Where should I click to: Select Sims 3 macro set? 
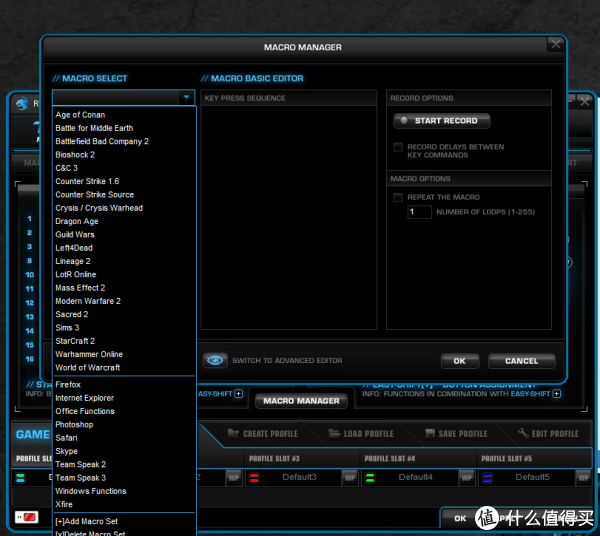pyautogui.click(x=67, y=328)
